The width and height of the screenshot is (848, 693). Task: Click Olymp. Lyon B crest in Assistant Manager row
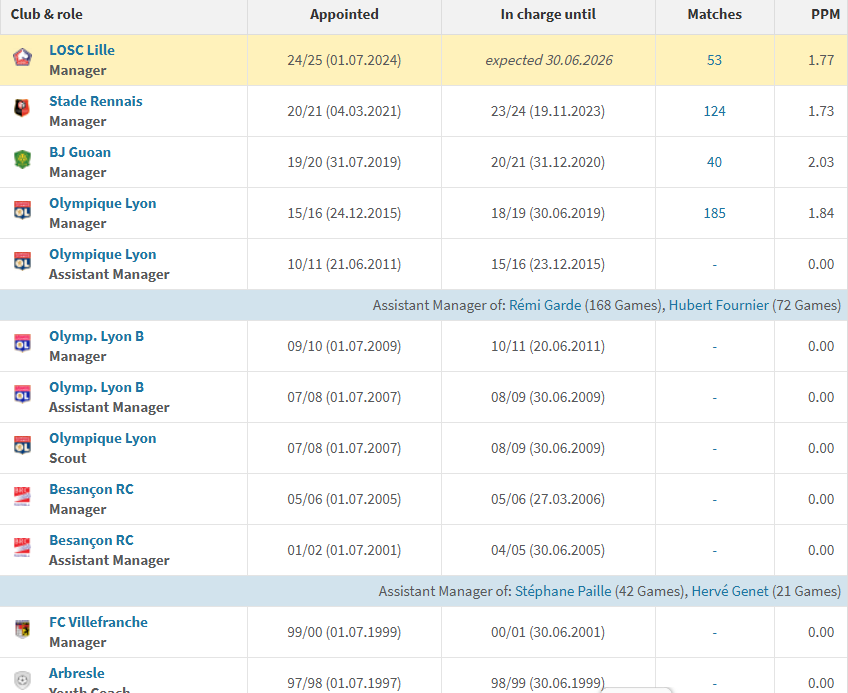[22, 394]
